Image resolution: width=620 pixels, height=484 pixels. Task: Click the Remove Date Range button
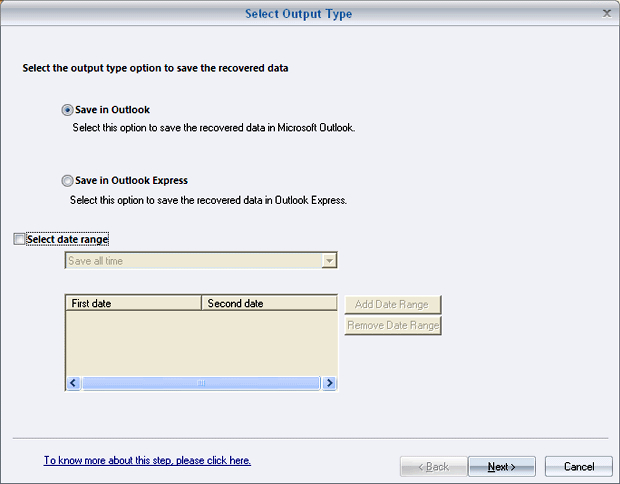click(393, 325)
